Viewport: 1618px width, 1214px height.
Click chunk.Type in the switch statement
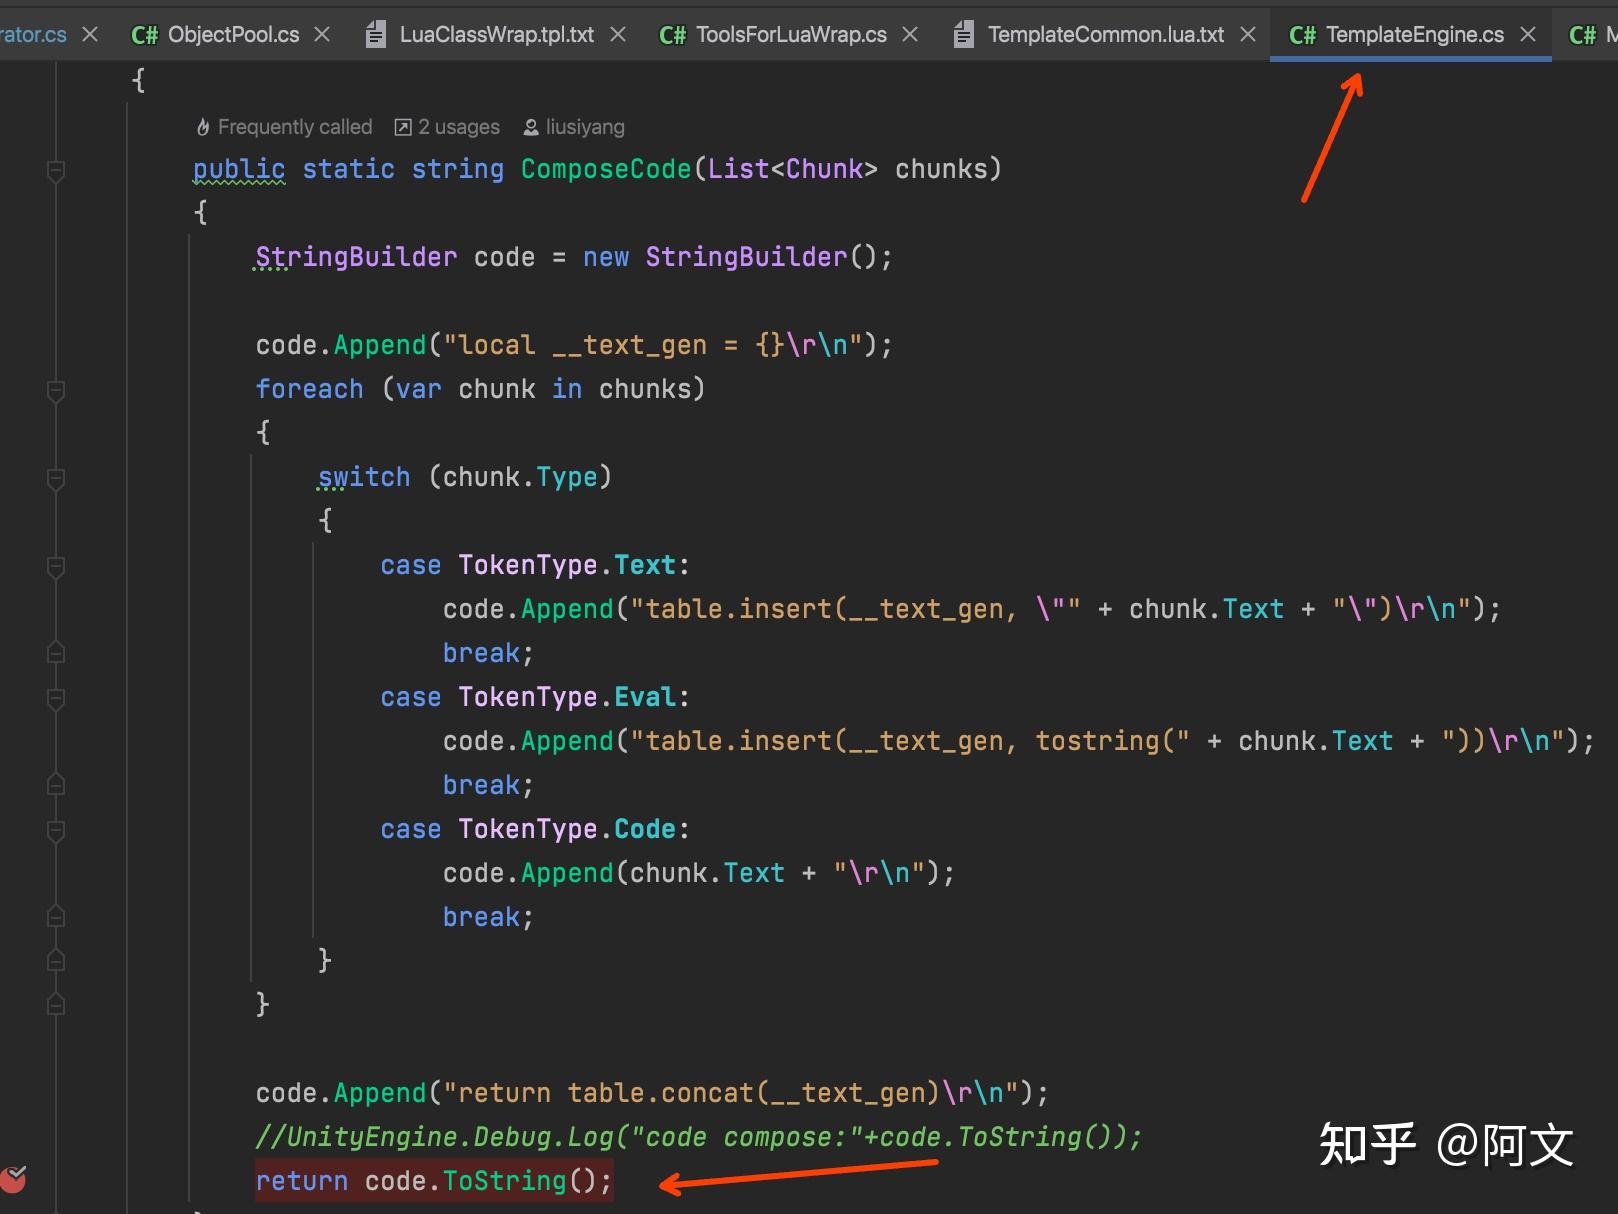pyautogui.click(x=520, y=477)
